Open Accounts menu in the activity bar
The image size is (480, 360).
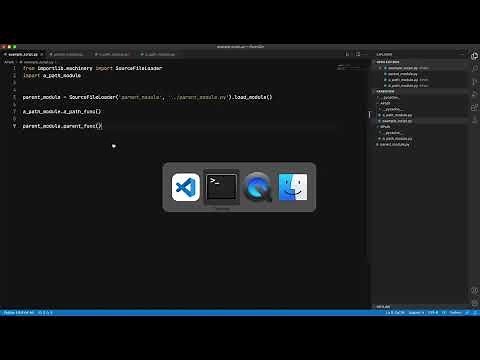coord(474,290)
